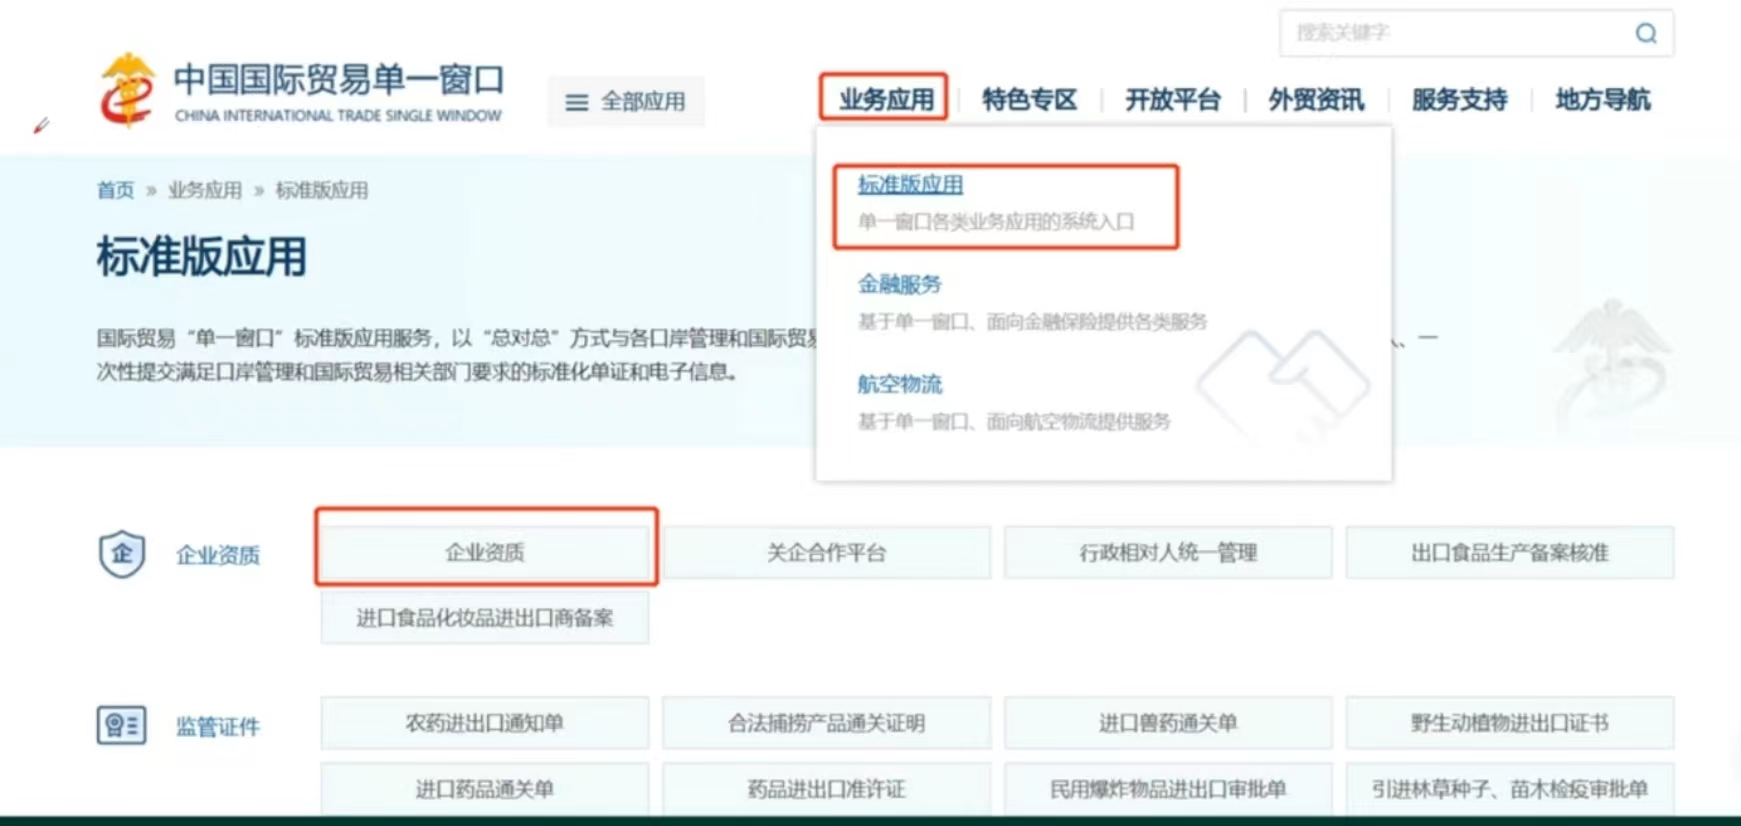
Task: Open 进口药品通关单 application
Action: coord(485,789)
